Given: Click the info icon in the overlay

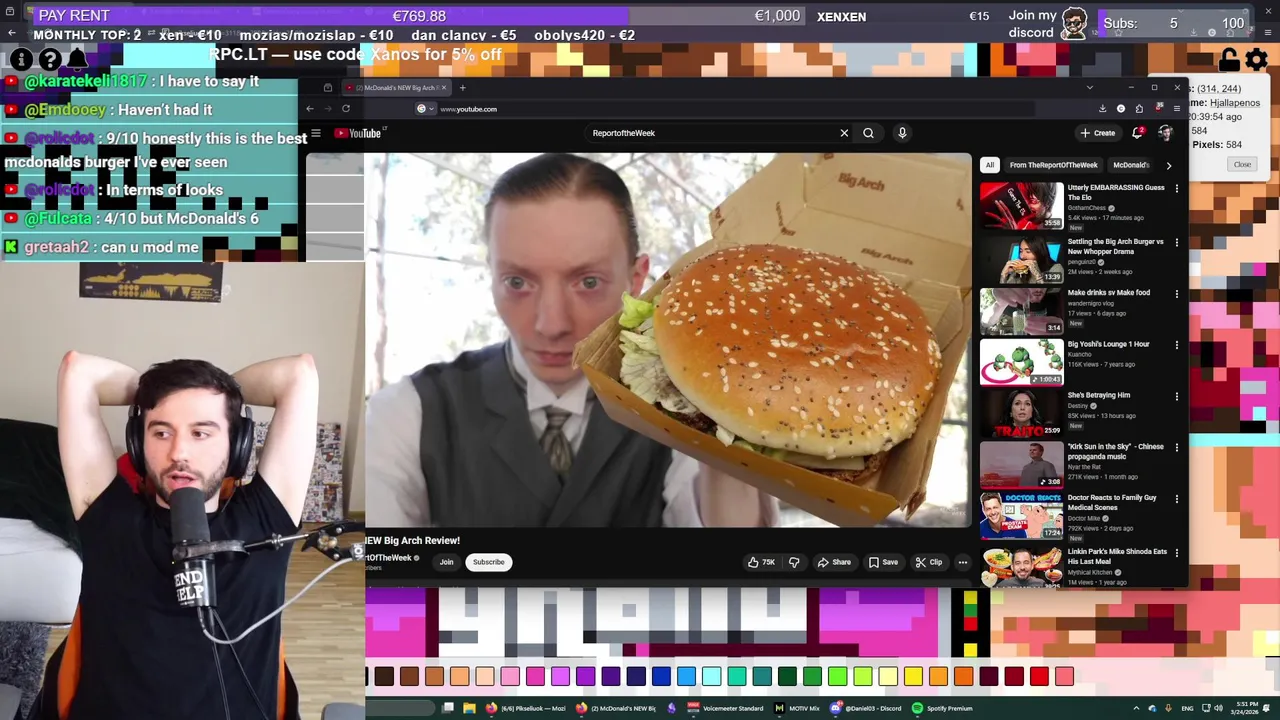Looking at the screenshot, I should click(x=21, y=60).
